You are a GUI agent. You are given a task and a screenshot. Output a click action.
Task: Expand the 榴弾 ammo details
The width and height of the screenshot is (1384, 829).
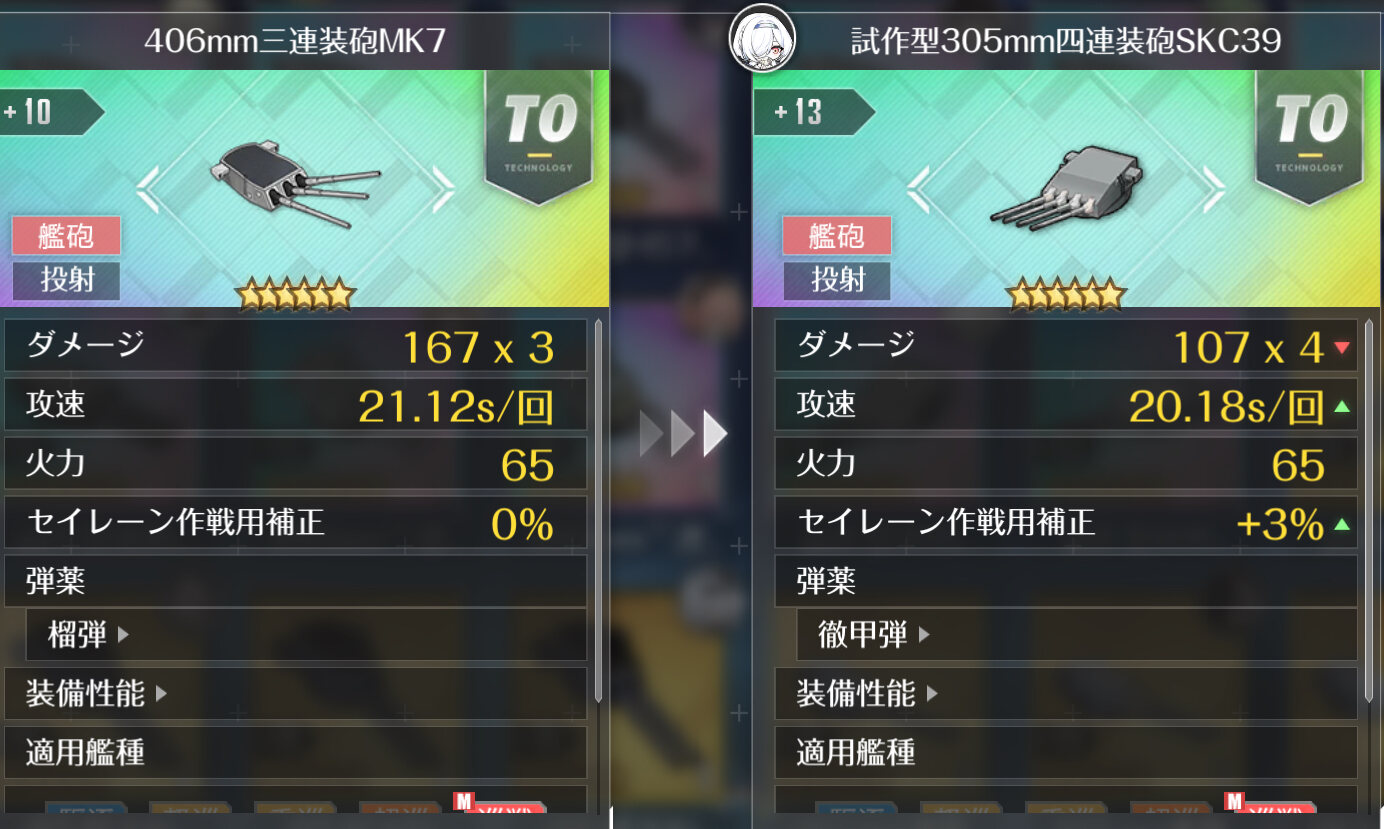pos(88,634)
